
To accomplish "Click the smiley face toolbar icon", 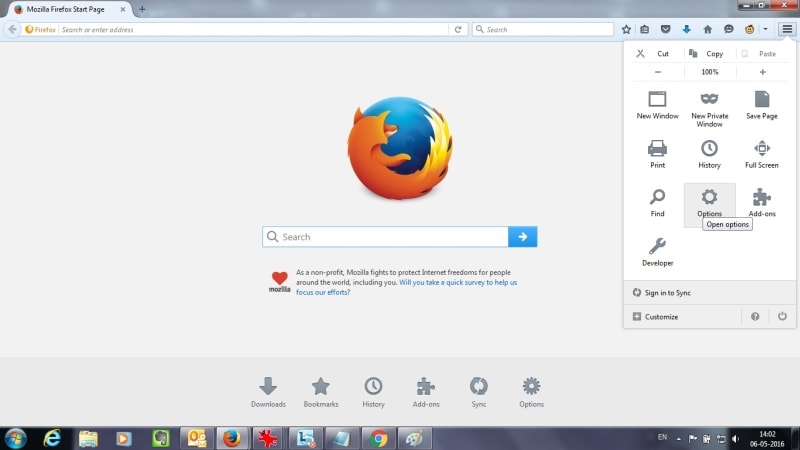I will [749, 30].
